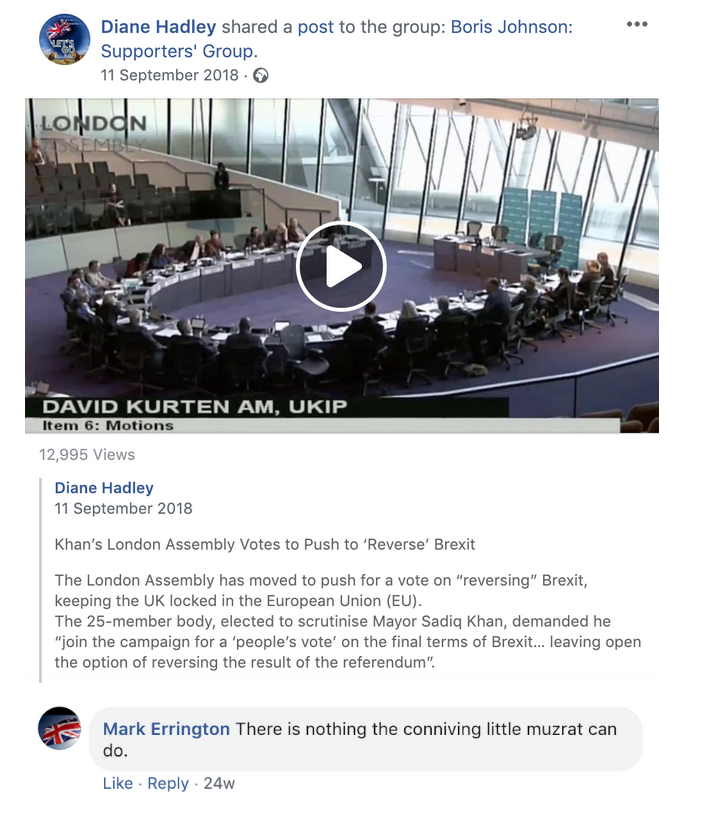Reply to Mark Errington's comment
Image resolution: width=709 pixels, height=819 pixels.
point(168,783)
